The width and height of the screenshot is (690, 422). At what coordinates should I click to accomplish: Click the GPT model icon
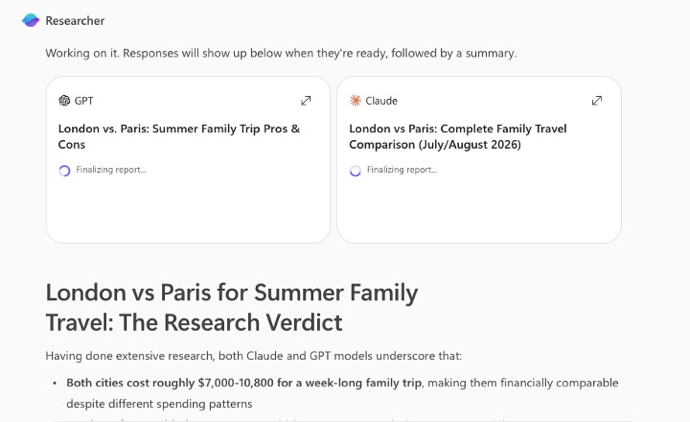pyautogui.click(x=64, y=100)
